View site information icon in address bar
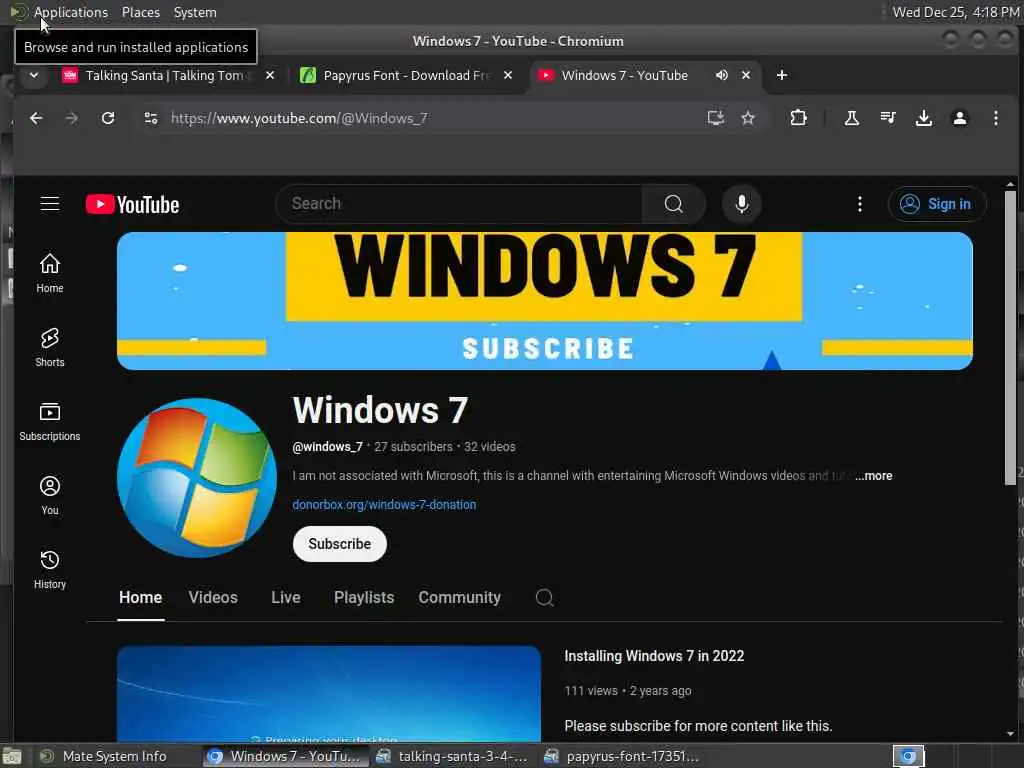Image resolution: width=1024 pixels, height=768 pixels. pos(151,118)
